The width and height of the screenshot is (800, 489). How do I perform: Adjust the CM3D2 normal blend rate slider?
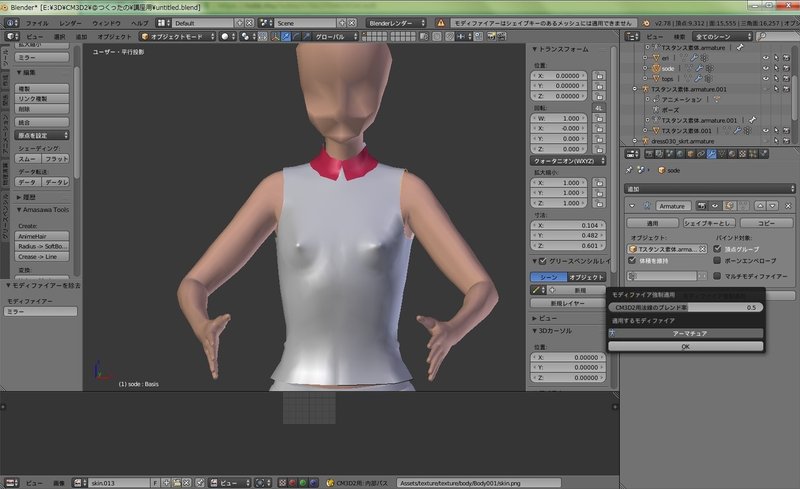685,307
